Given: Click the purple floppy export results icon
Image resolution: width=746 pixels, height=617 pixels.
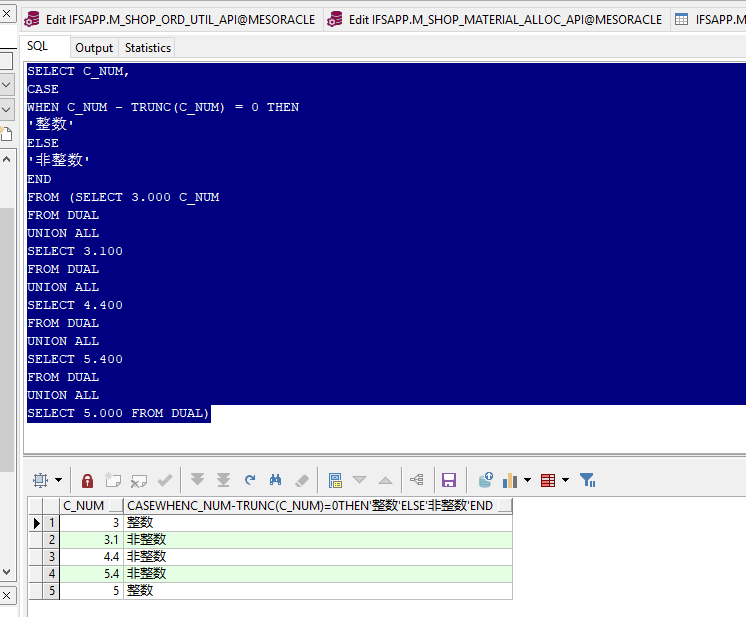Looking at the screenshot, I should pos(449,480).
